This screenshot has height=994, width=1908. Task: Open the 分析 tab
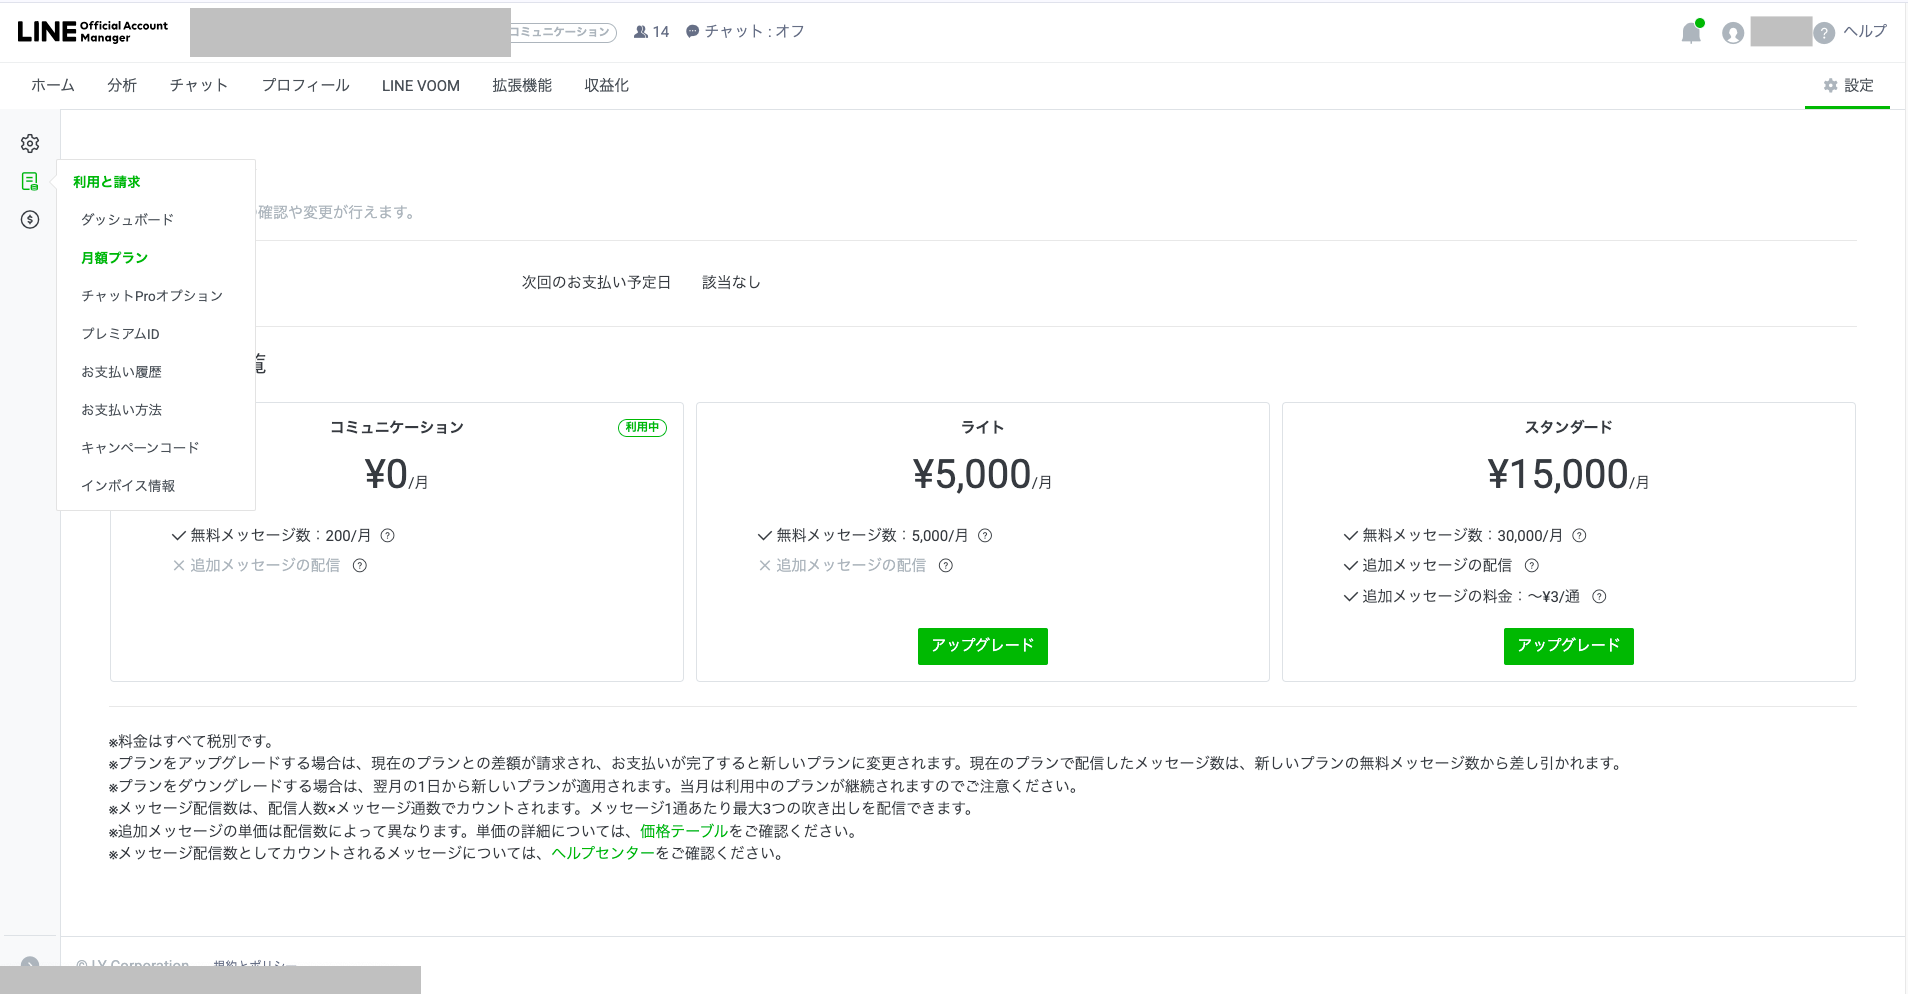122,86
